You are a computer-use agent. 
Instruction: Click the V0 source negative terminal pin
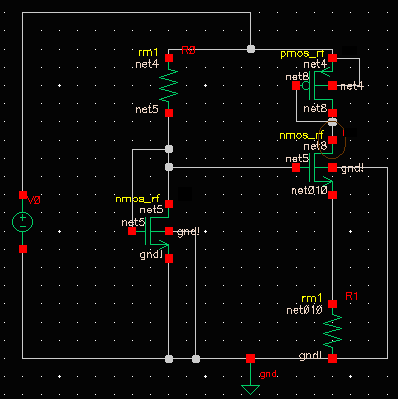23,249
